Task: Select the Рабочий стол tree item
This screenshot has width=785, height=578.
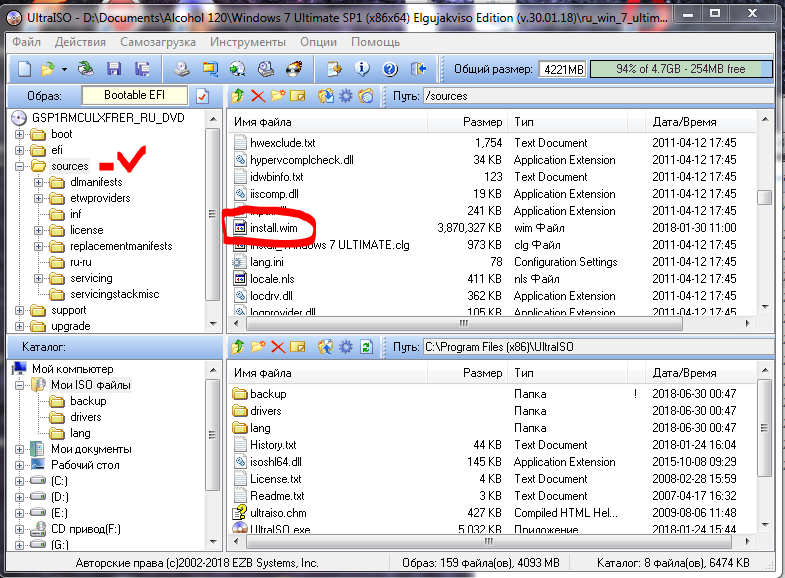Action: click(85, 465)
